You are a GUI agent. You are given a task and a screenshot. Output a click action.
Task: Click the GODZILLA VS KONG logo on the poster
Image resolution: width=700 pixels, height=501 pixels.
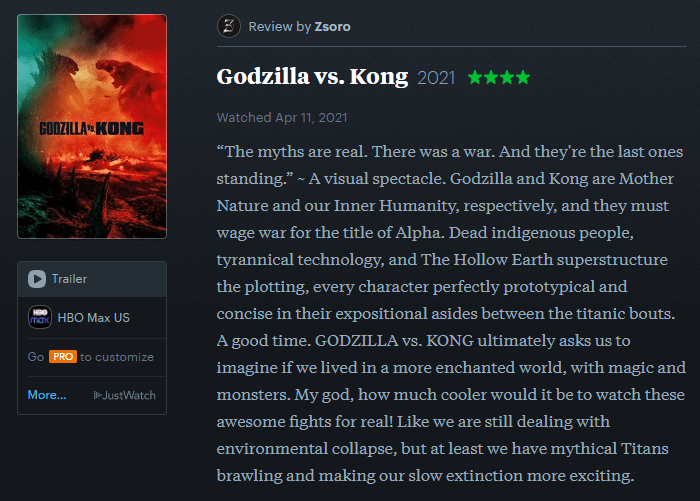tap(91, 127)
